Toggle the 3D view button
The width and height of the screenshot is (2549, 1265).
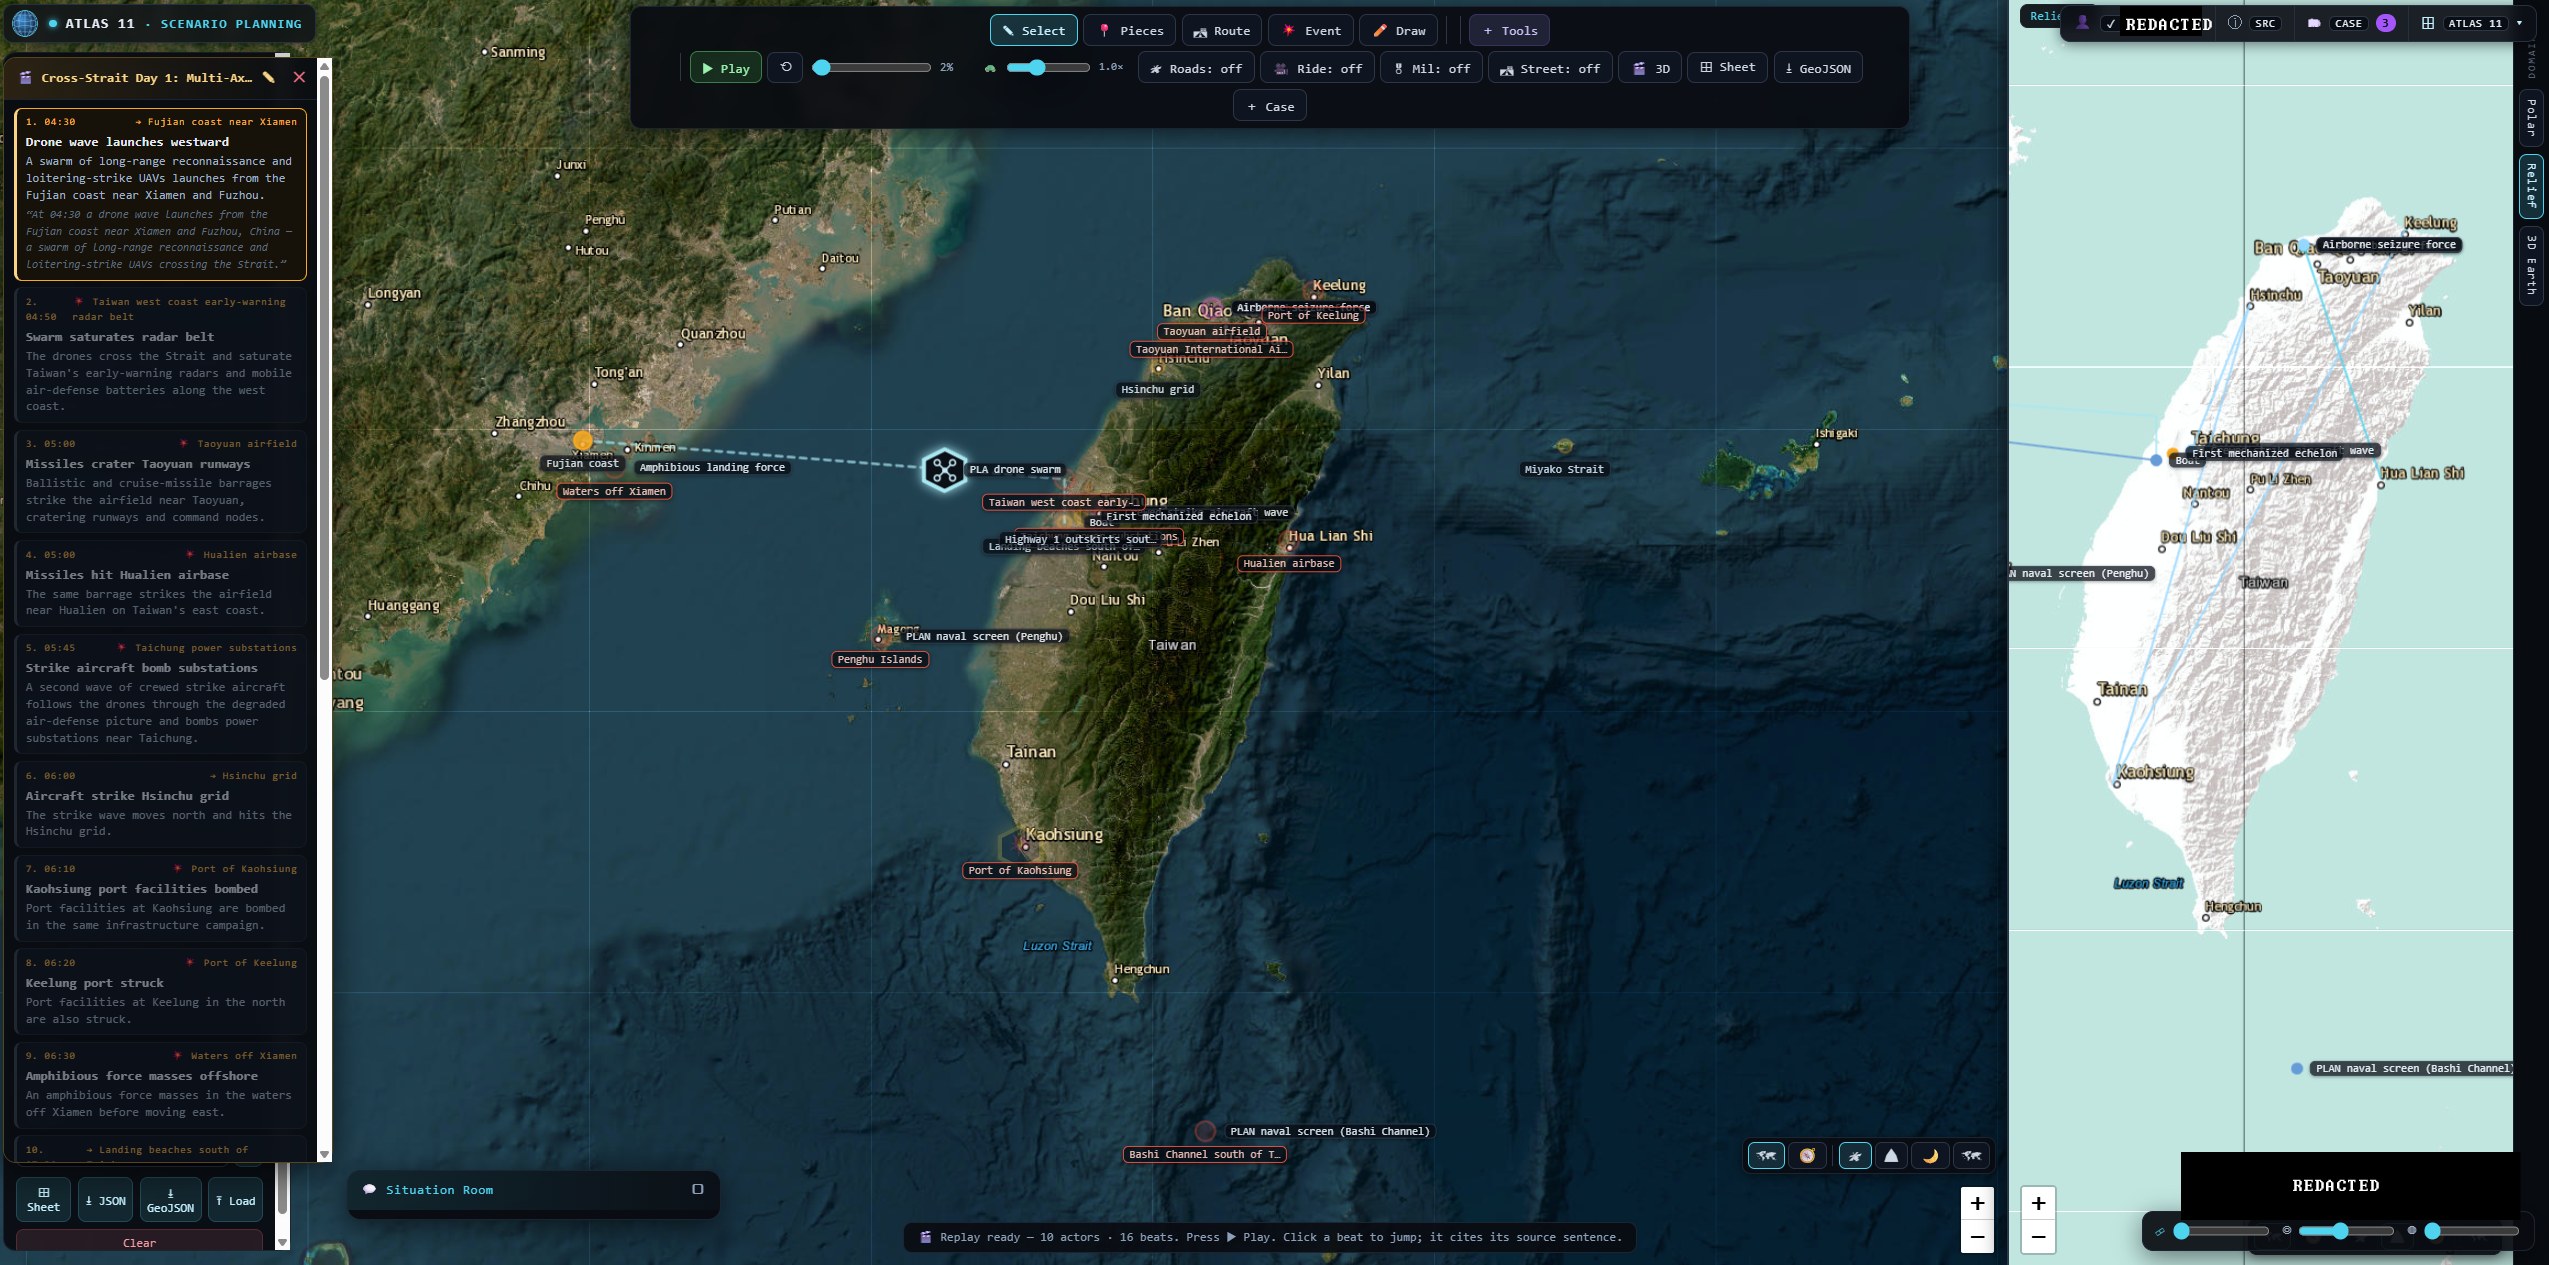(1650, 68)
